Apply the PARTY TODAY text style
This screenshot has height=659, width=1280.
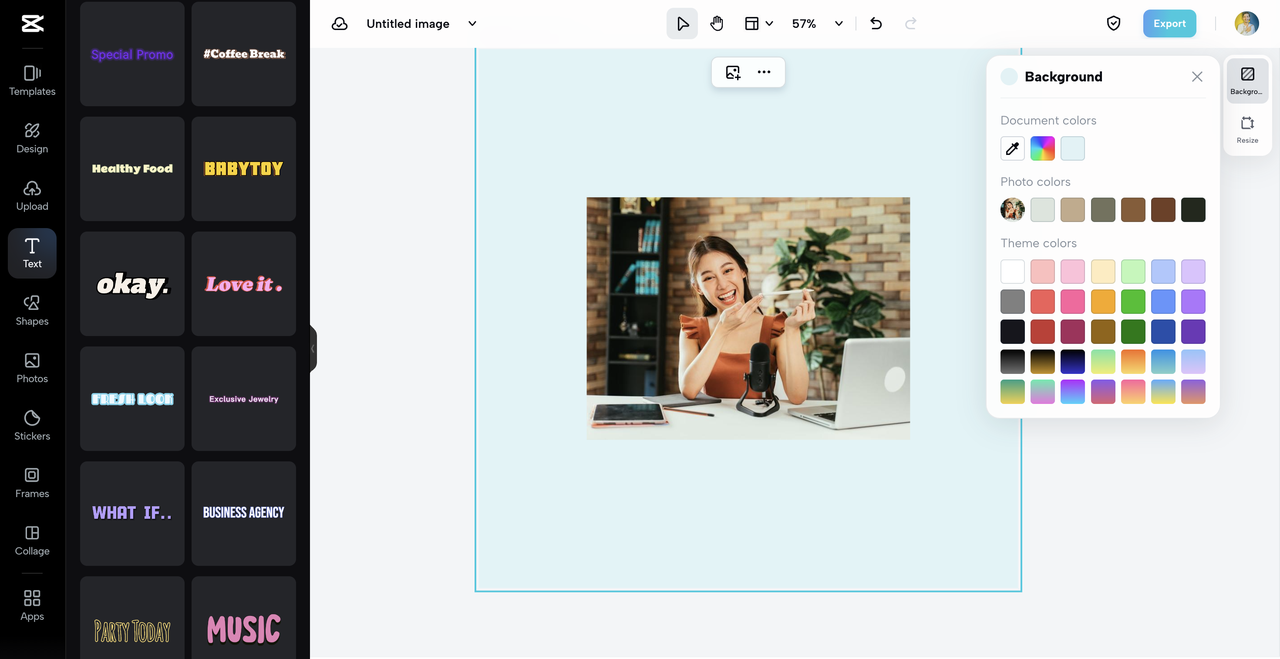click(132, 618)
